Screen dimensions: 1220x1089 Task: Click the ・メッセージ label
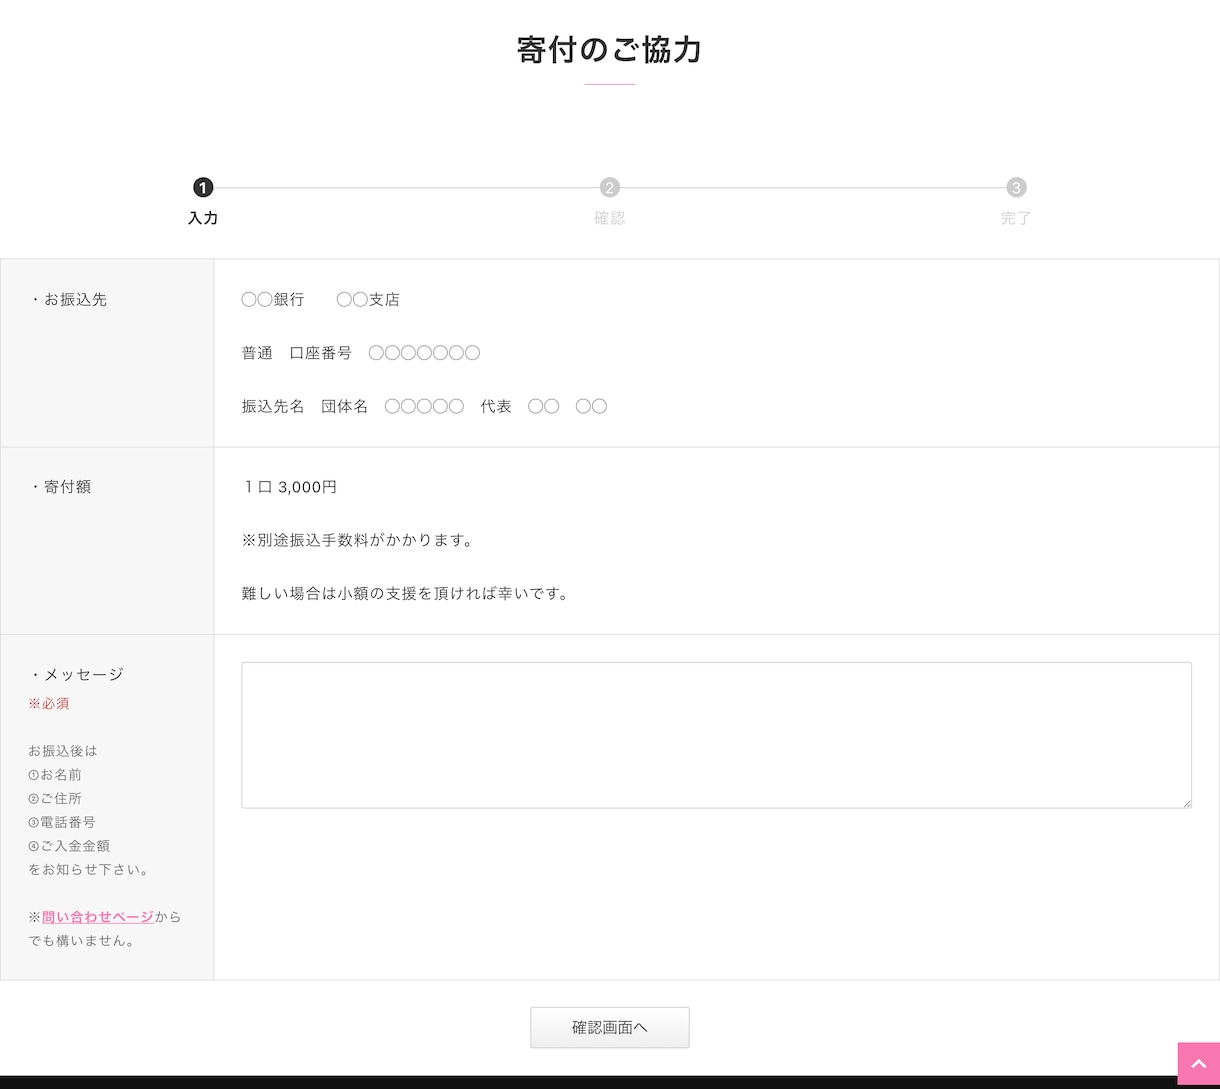click(76, 674)
